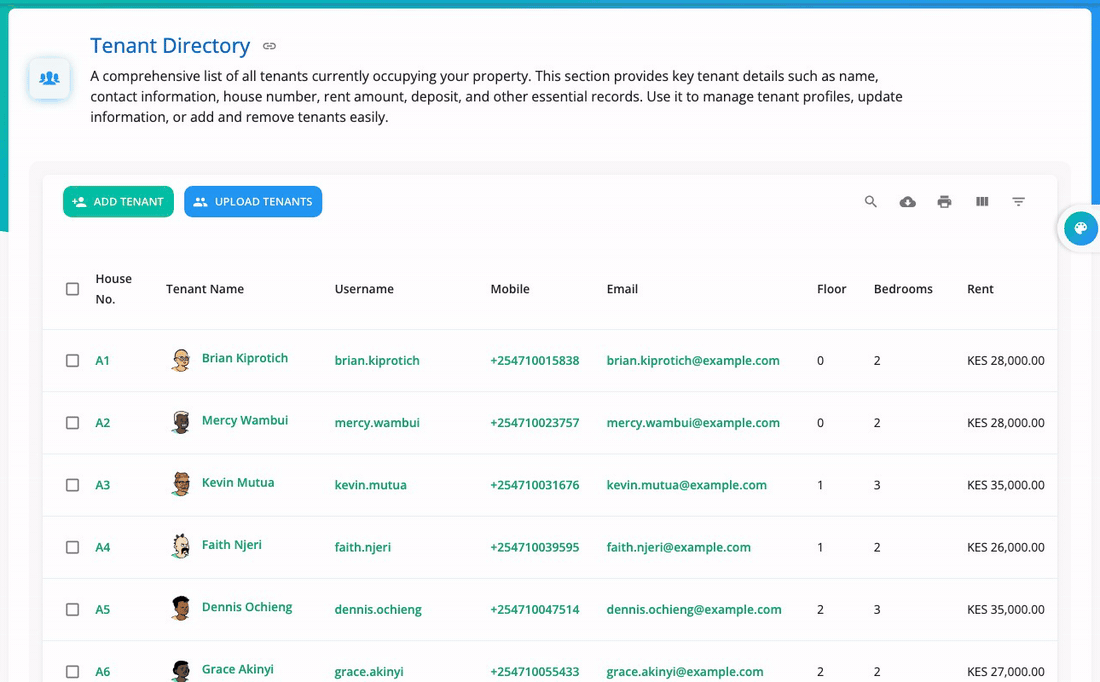
Task: Click Brian Kiprotich's avatar
Action: tap(181, 360)
